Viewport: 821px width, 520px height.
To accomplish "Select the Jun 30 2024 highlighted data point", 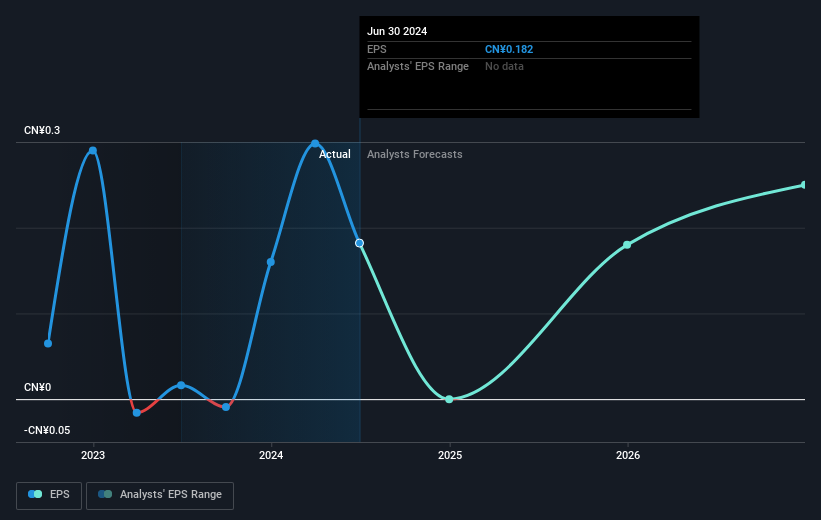I will point(359,243).
